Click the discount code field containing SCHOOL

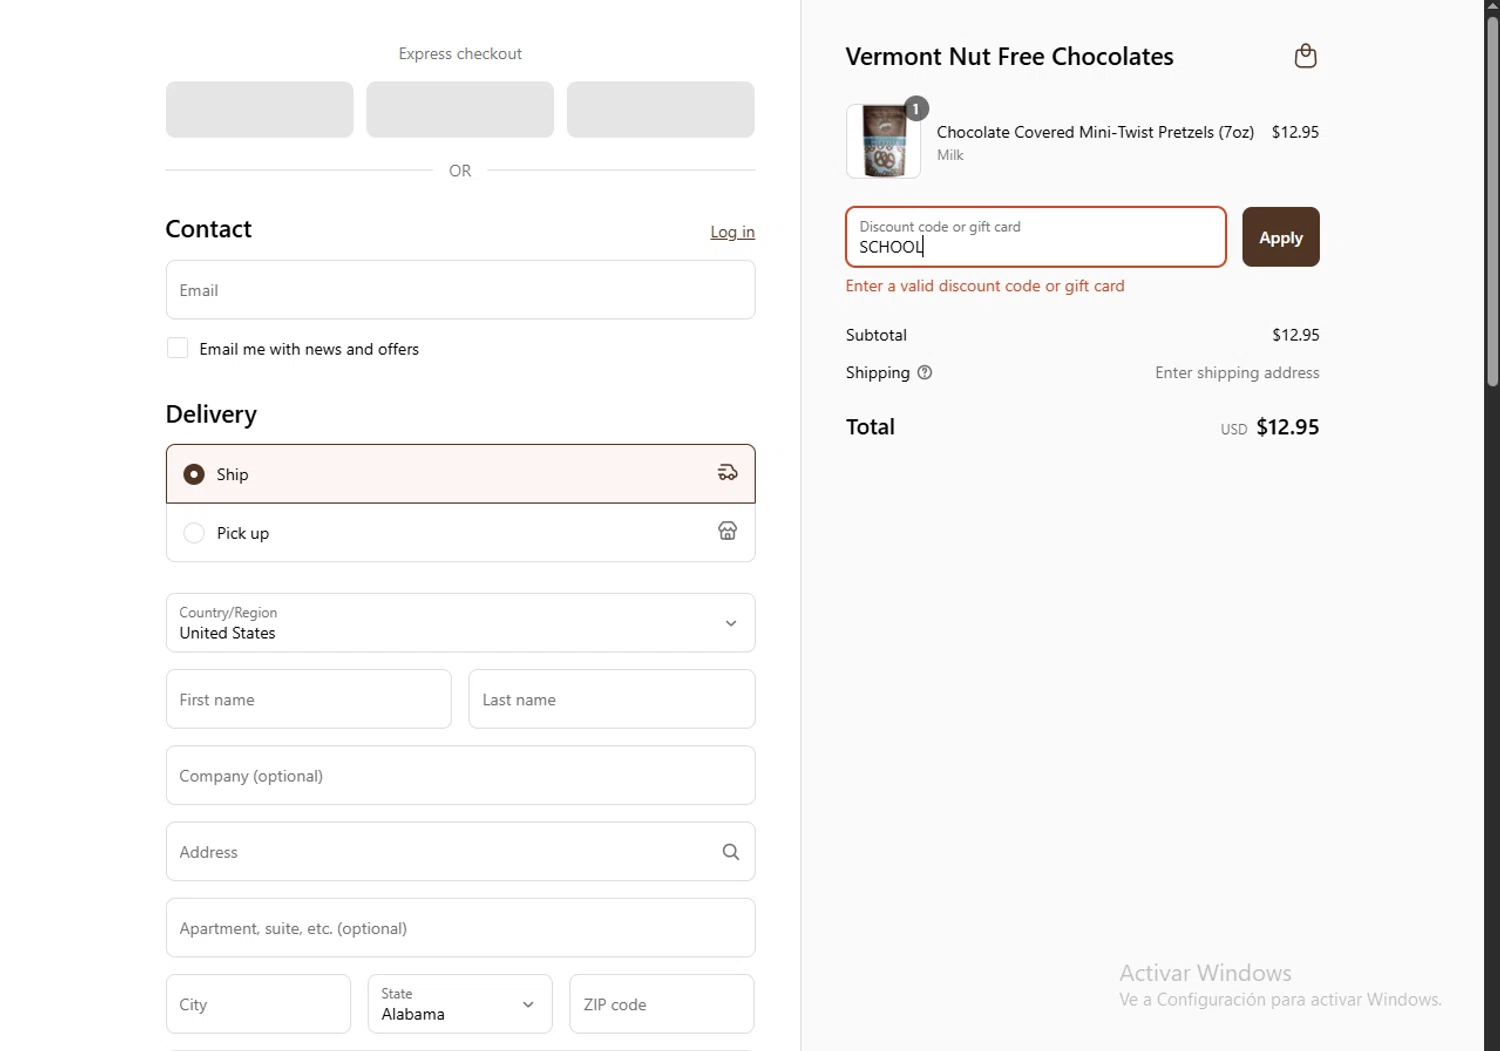pyautogui.click(x=1035, y=237)
